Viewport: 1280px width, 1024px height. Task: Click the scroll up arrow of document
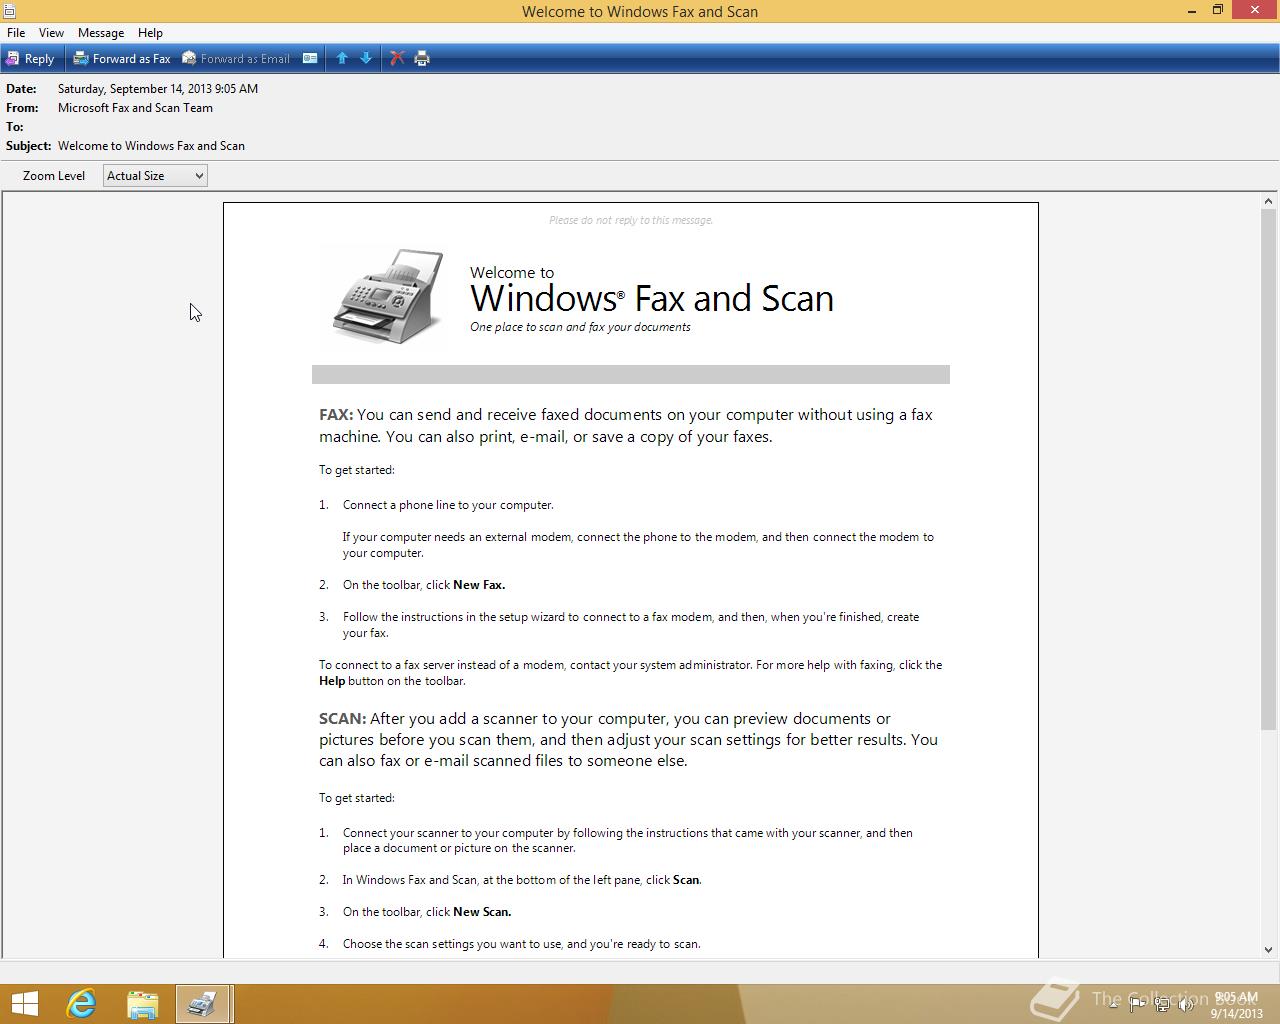(1268, 202)
